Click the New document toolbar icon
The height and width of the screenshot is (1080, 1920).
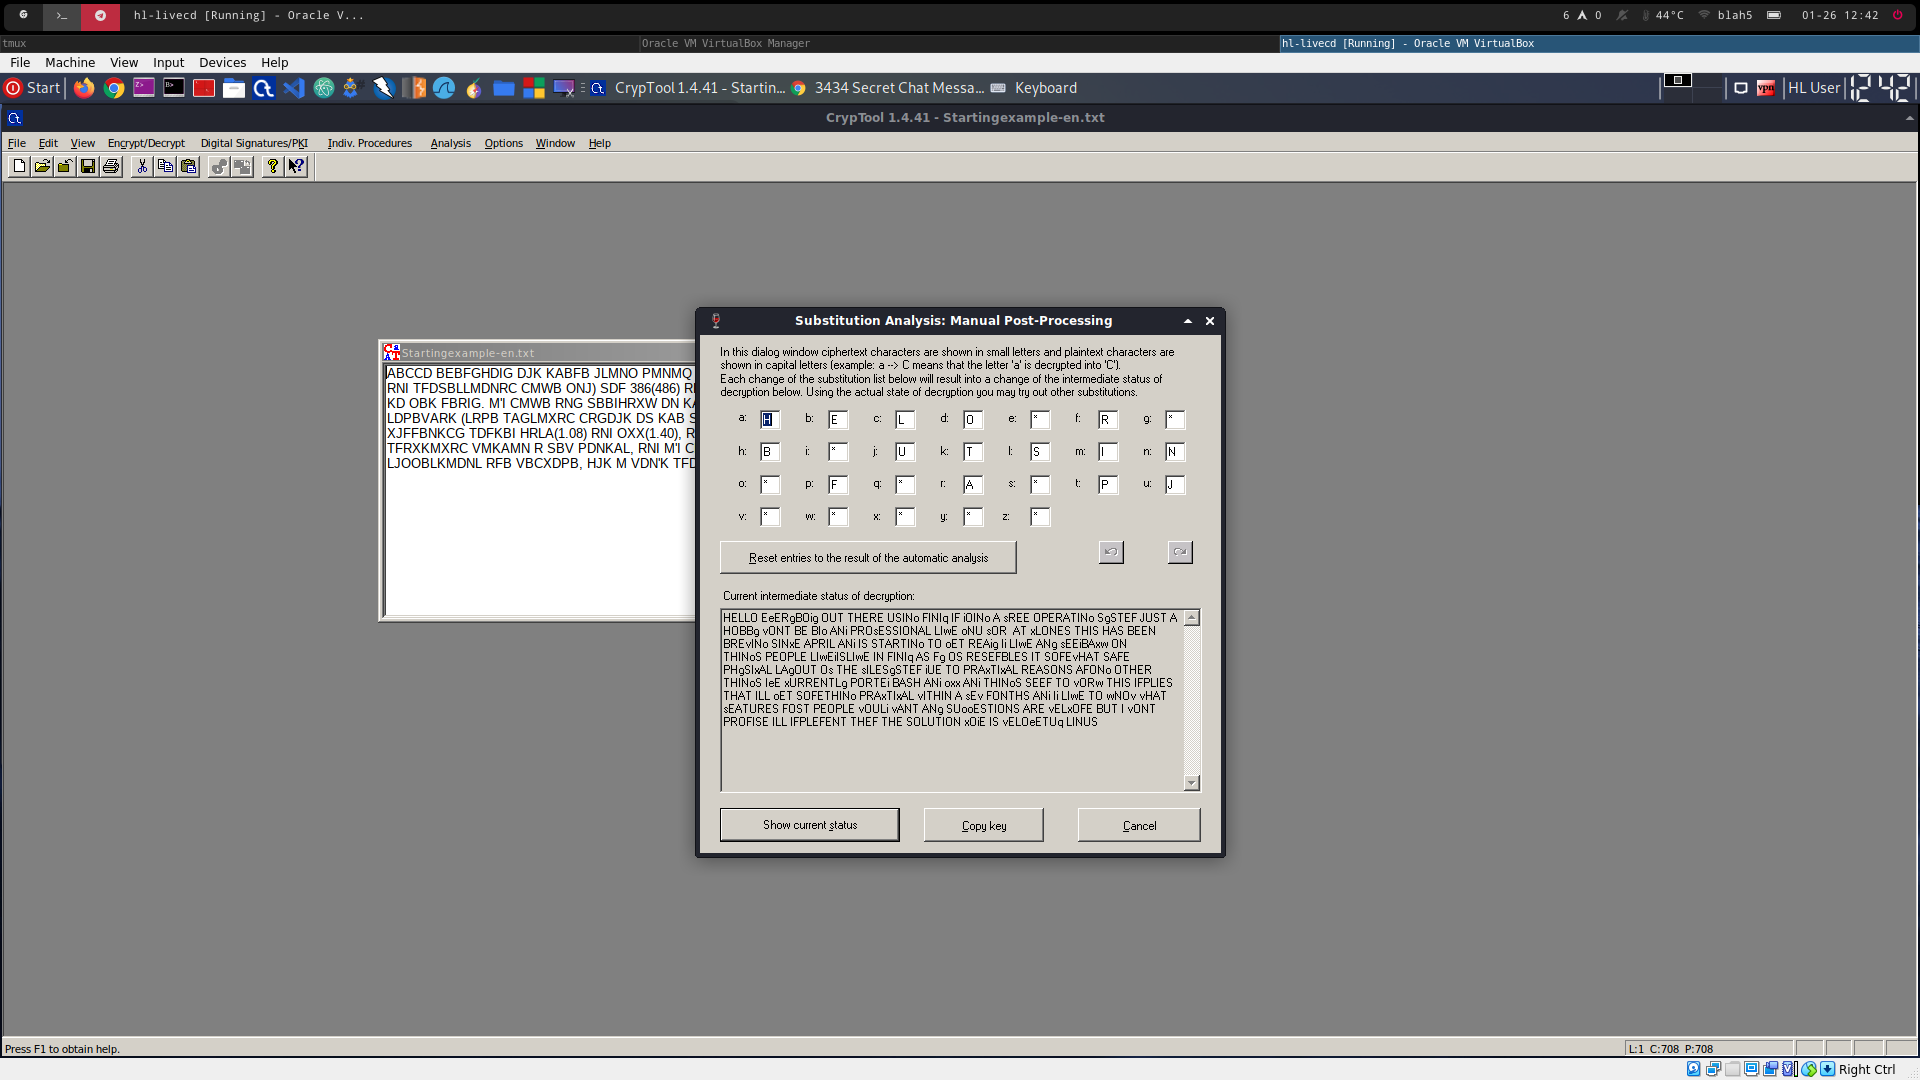click(19, 167)
